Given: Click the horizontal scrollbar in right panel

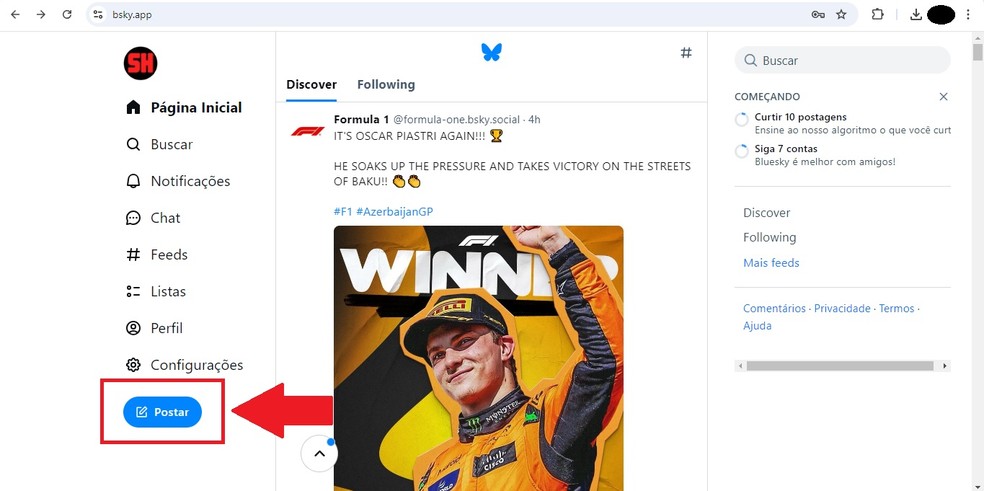Looking at the screenshot, I should [840, 366].
